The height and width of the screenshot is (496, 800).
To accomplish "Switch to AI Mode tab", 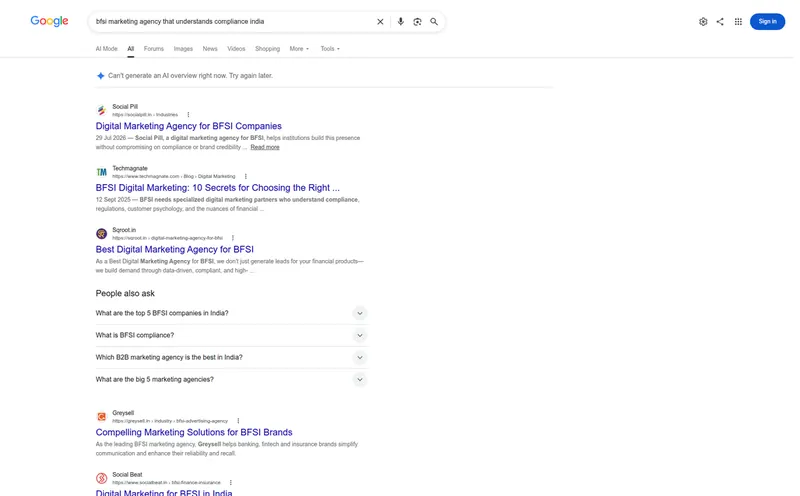I will (106, 49).
